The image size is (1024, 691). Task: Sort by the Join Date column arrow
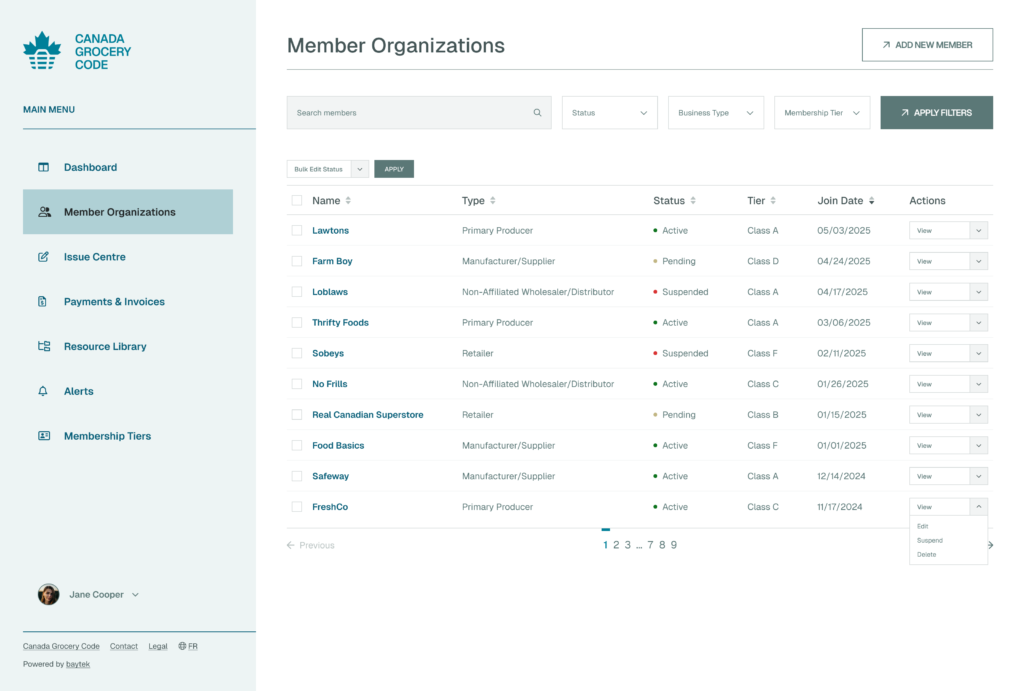871,201
